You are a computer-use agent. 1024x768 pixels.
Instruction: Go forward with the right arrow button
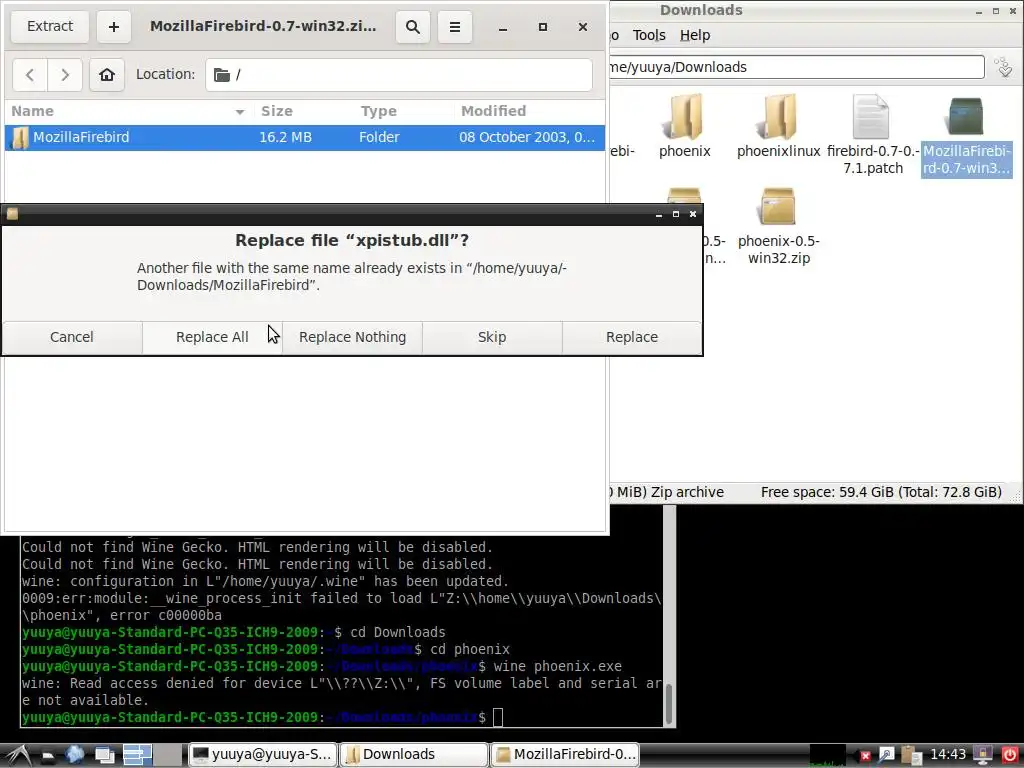click(65, 74)
